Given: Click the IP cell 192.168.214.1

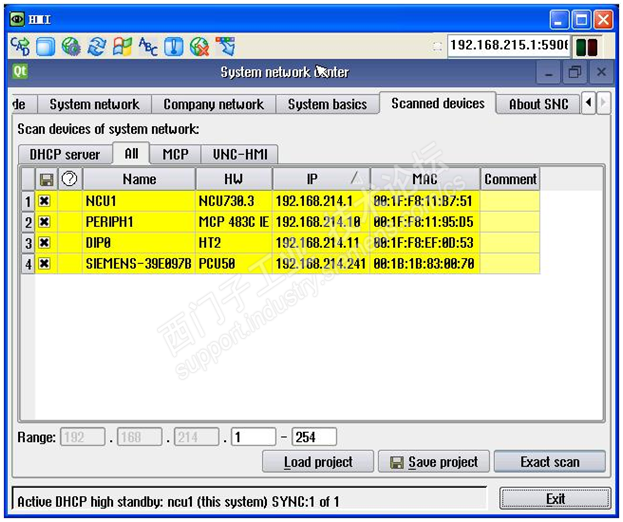Looking at the screenshot, I should point(321,201).
